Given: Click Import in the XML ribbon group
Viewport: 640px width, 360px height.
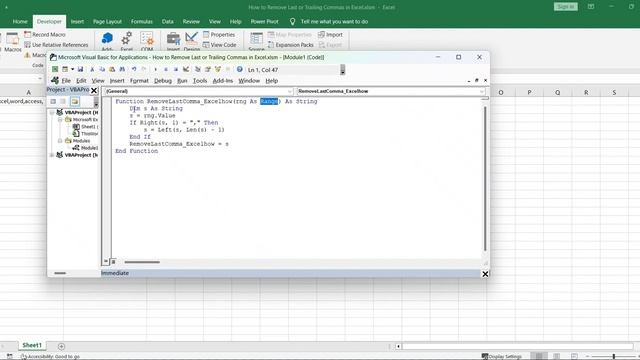Looking at the screenshot, I should (330, 35).
